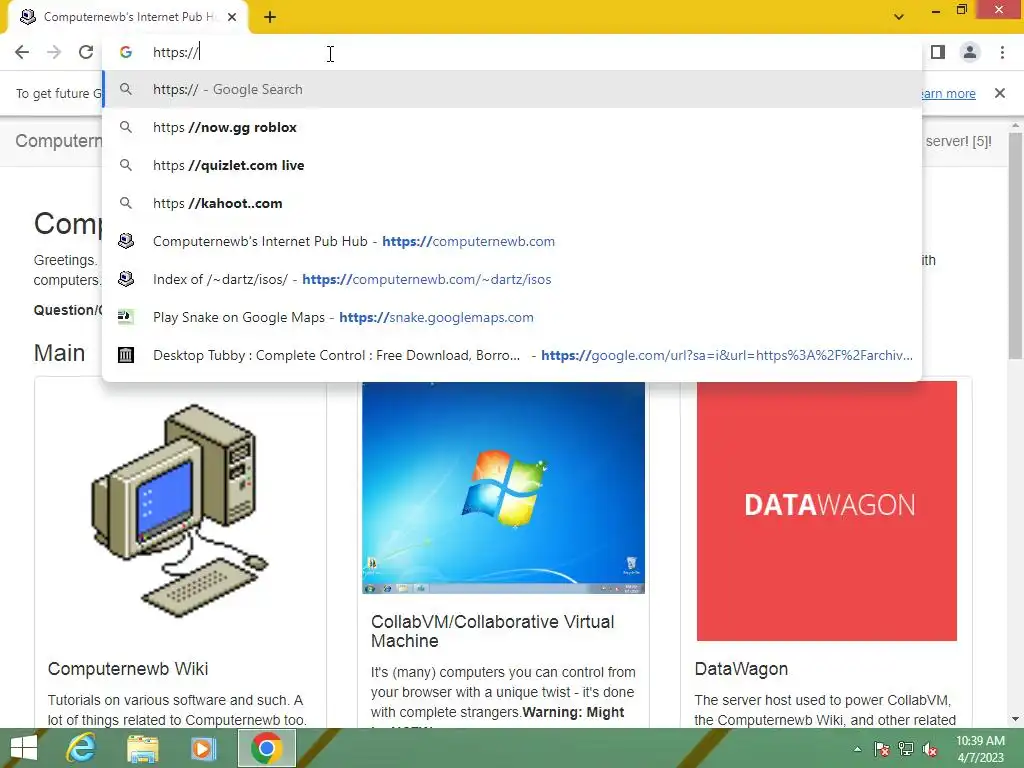Click the Internet Archive icon beside Desktop Tubby

click(126, 355)
